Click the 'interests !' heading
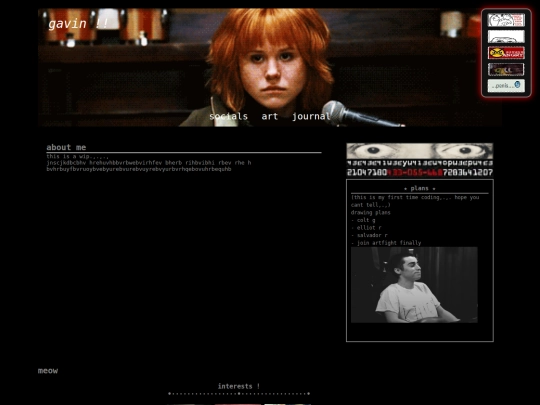This screenshot has width=540, height=405. [x=239, y=386]
